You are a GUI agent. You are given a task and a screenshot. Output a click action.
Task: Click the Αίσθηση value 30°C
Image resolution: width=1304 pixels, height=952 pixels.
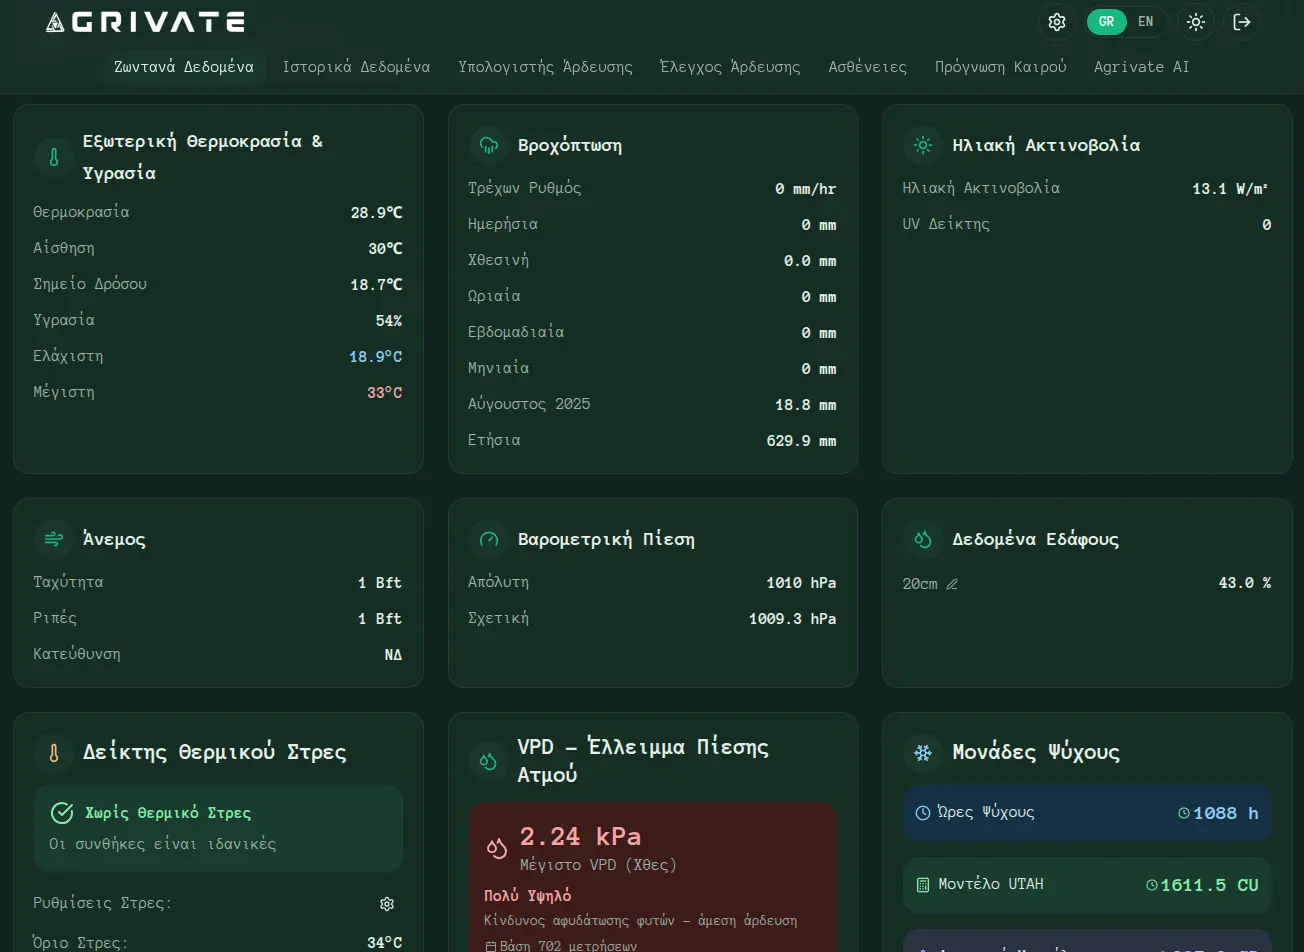click(x=385, y=249)
